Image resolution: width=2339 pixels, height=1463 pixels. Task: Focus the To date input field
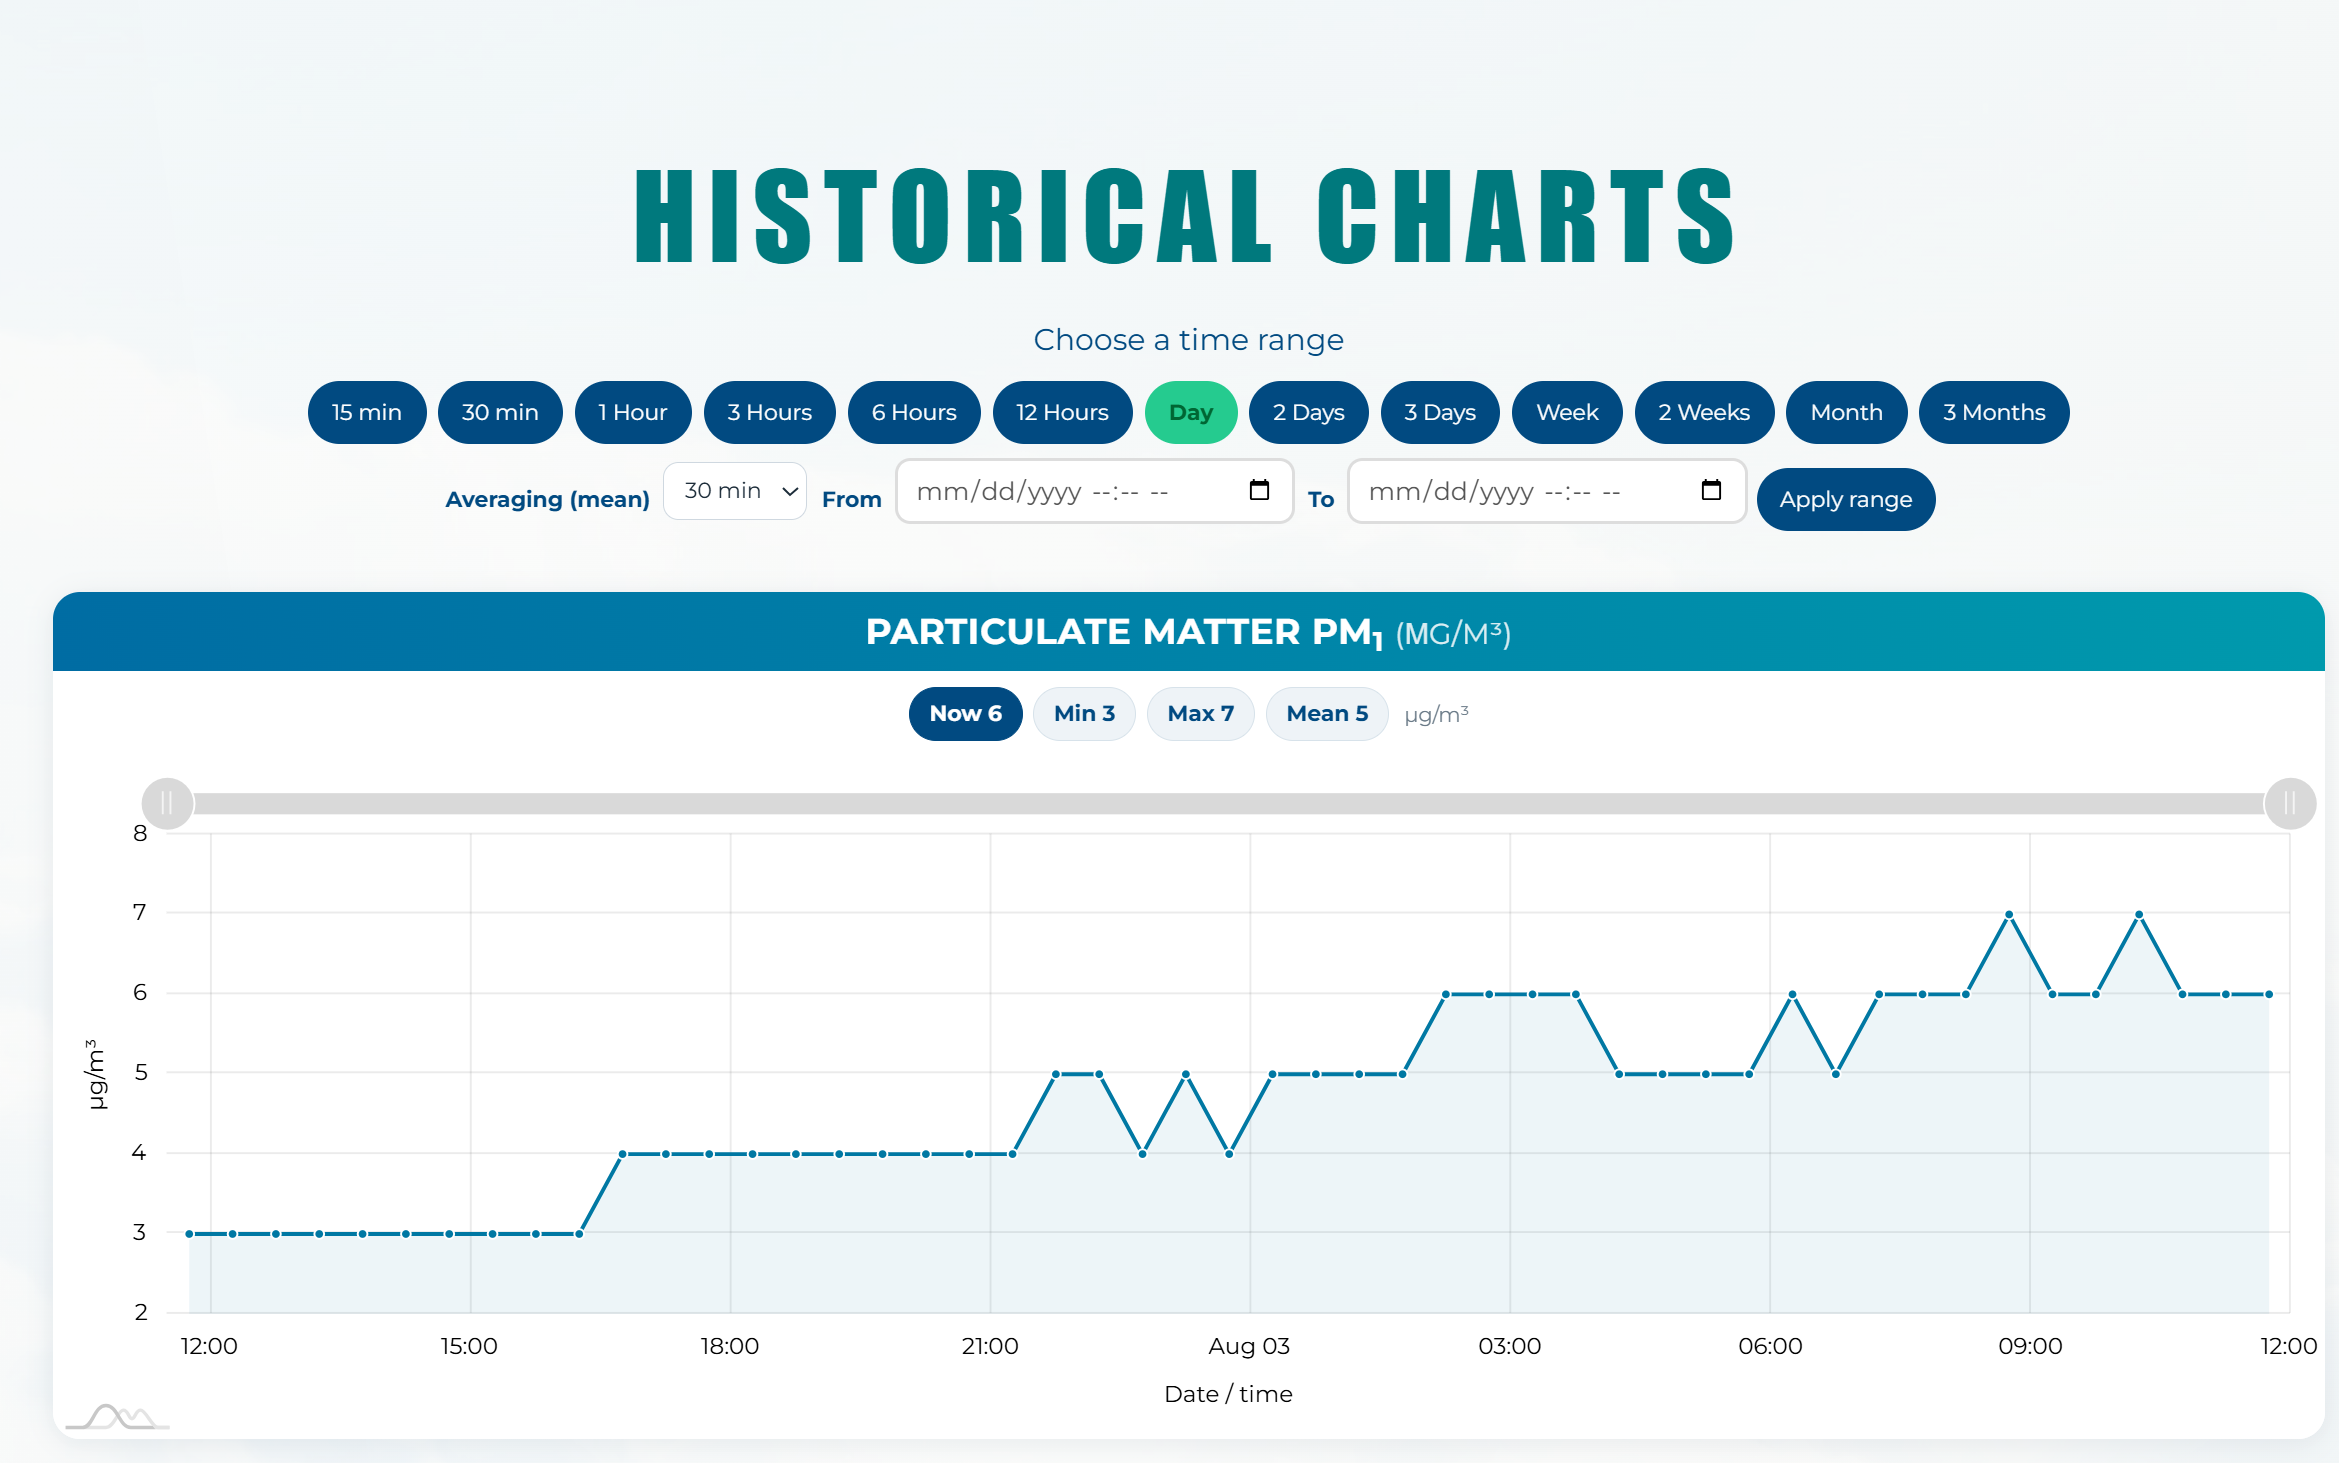(1547, 491)
